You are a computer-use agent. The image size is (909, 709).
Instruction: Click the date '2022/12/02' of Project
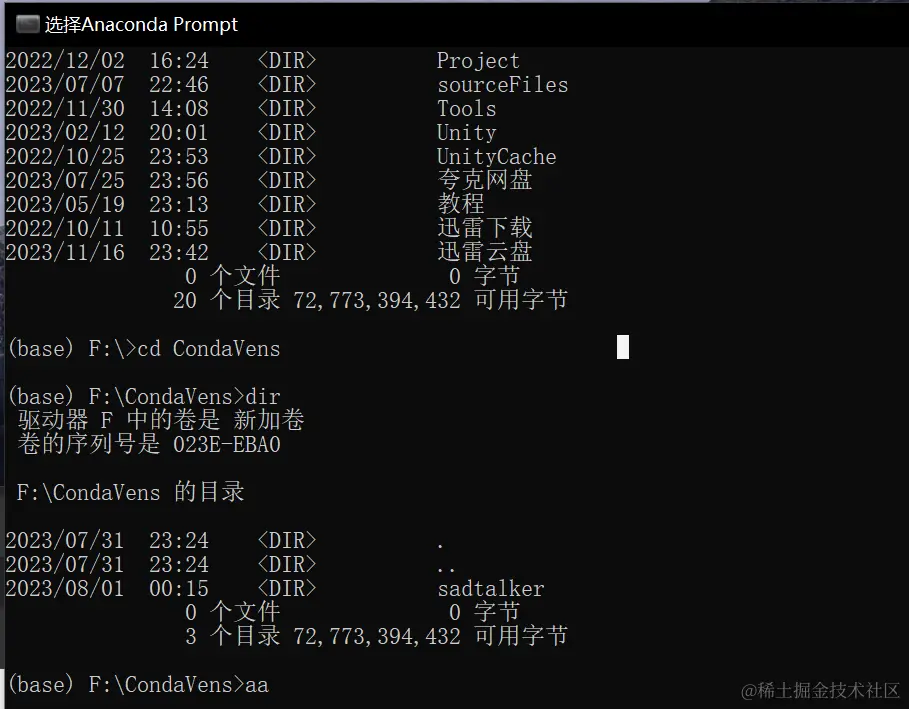click(65, 61)
